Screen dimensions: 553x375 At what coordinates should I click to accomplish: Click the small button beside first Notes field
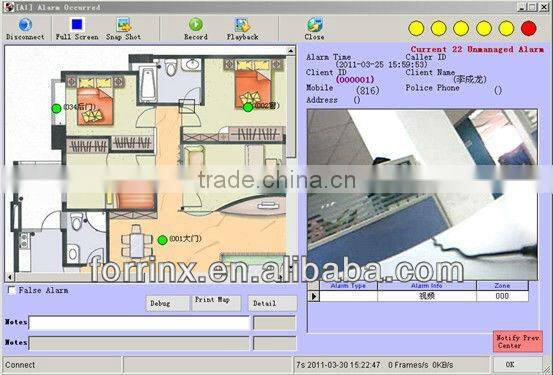pos(274,323)
